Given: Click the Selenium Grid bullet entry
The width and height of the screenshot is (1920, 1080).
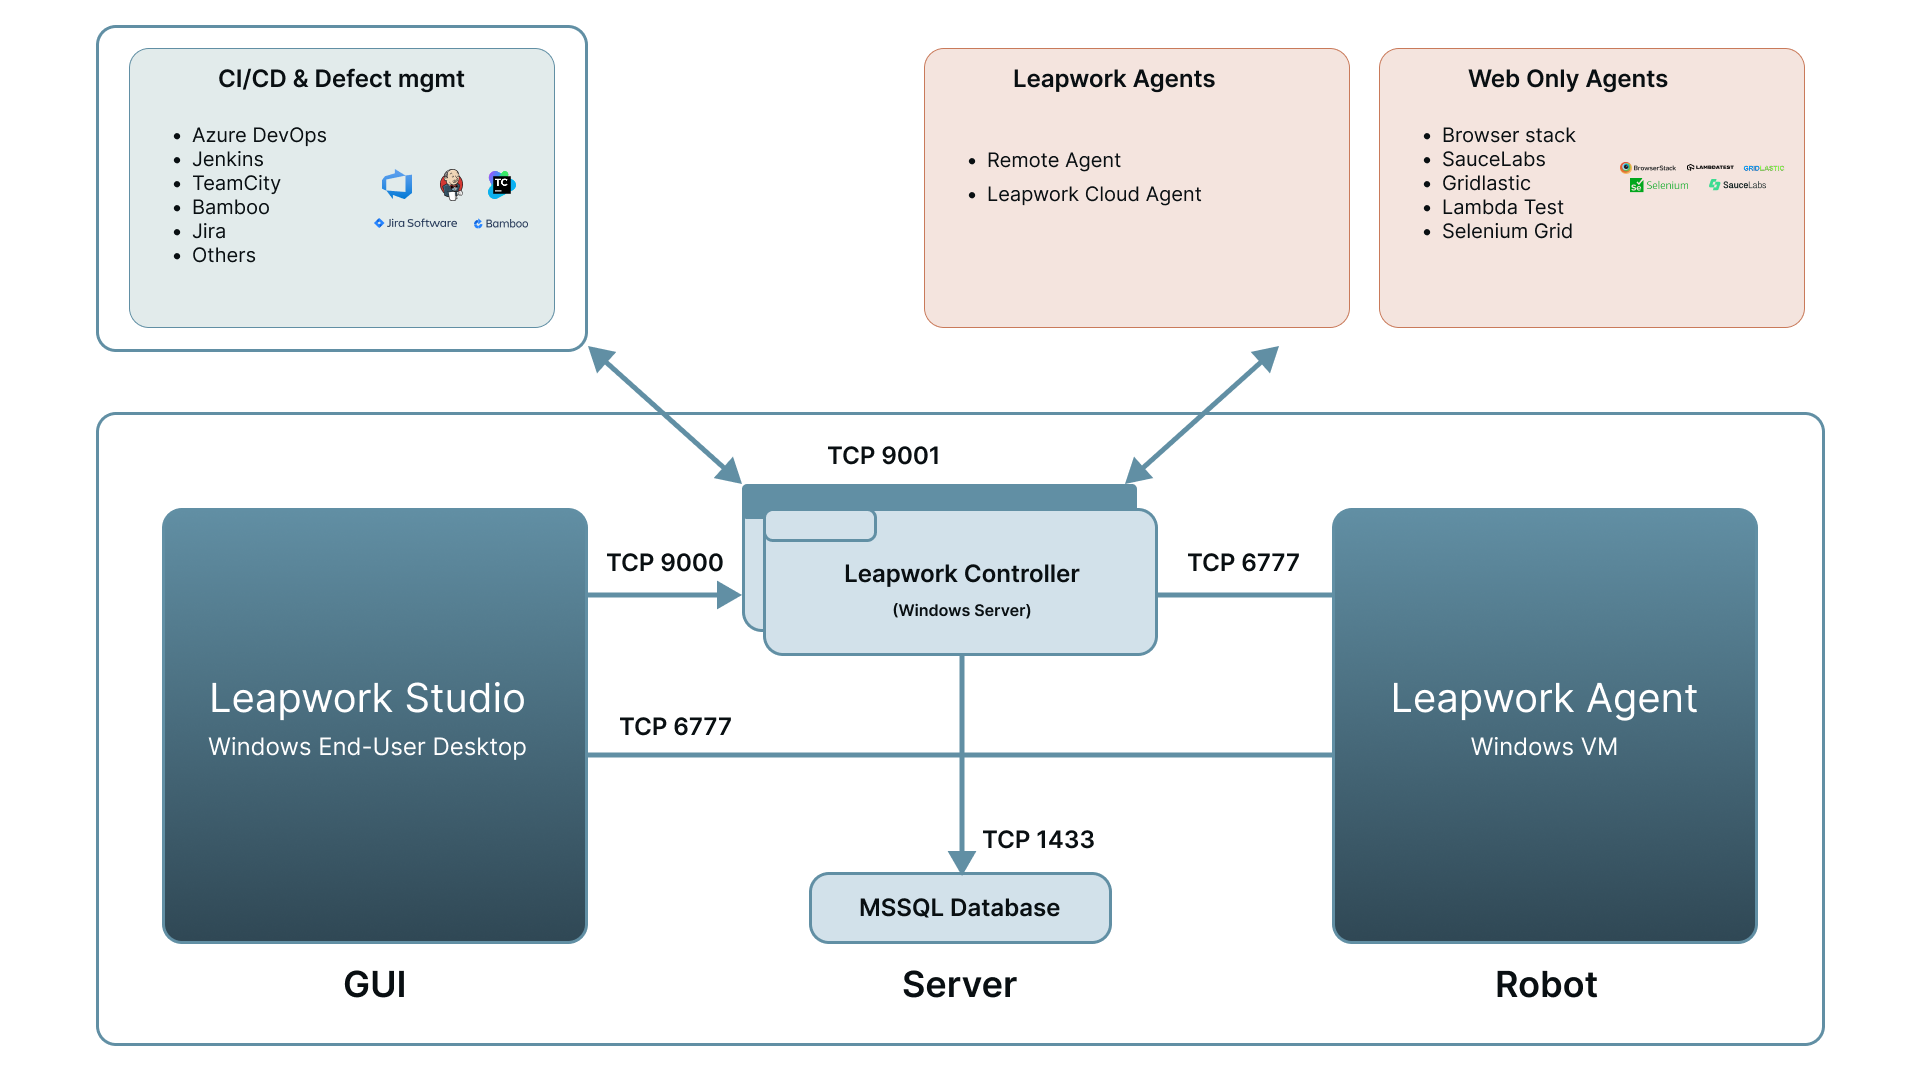Looking at the screenshot, I should click(1507, 231).
